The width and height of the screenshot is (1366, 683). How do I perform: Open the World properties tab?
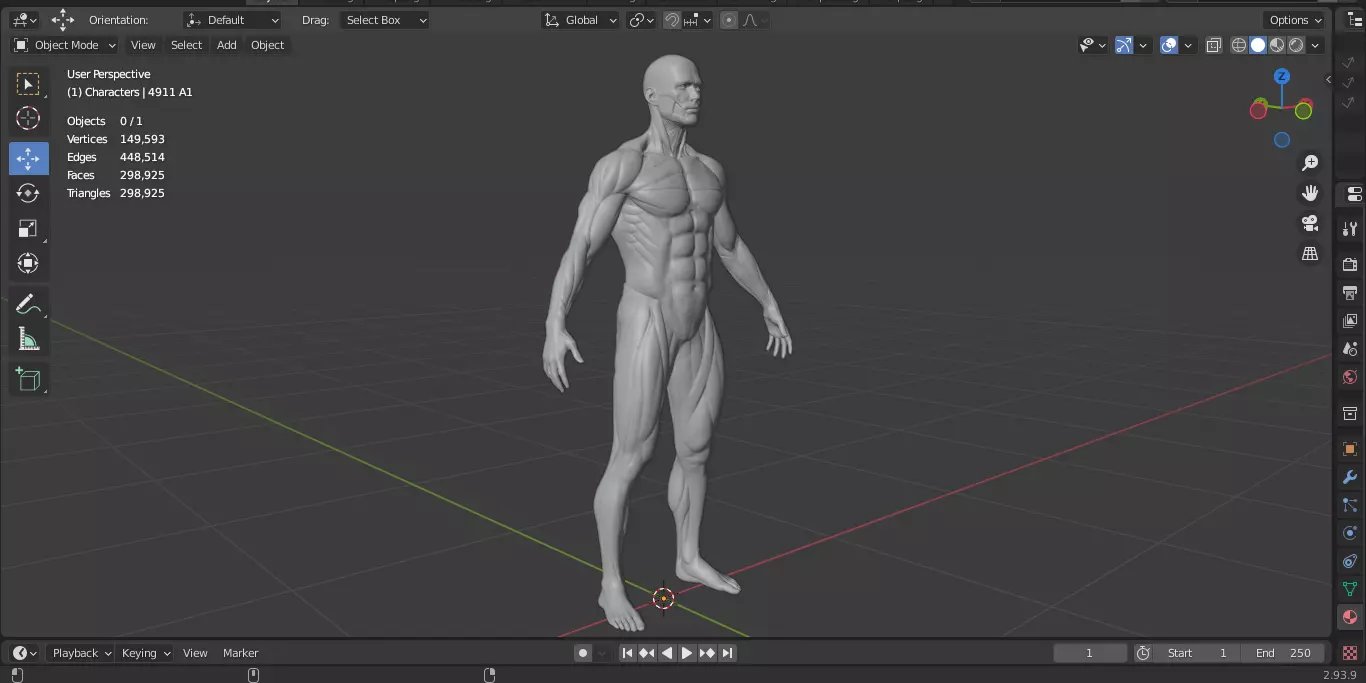click(x=1350, y=377)
